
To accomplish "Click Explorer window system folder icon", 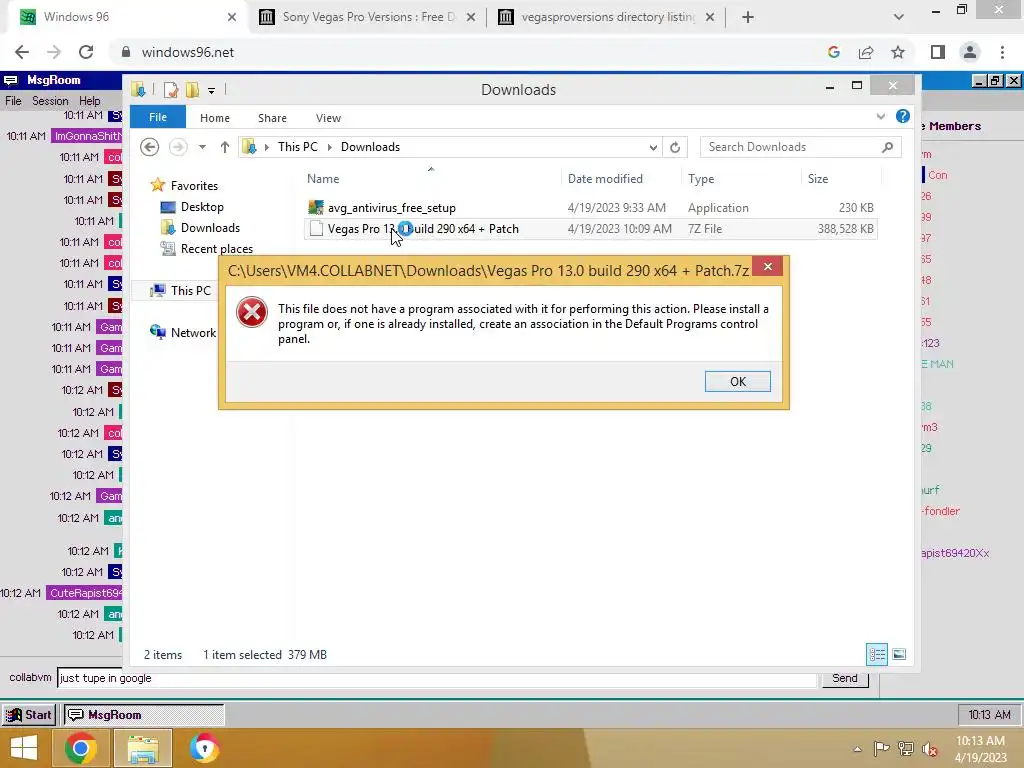I will tap(138, 89).
